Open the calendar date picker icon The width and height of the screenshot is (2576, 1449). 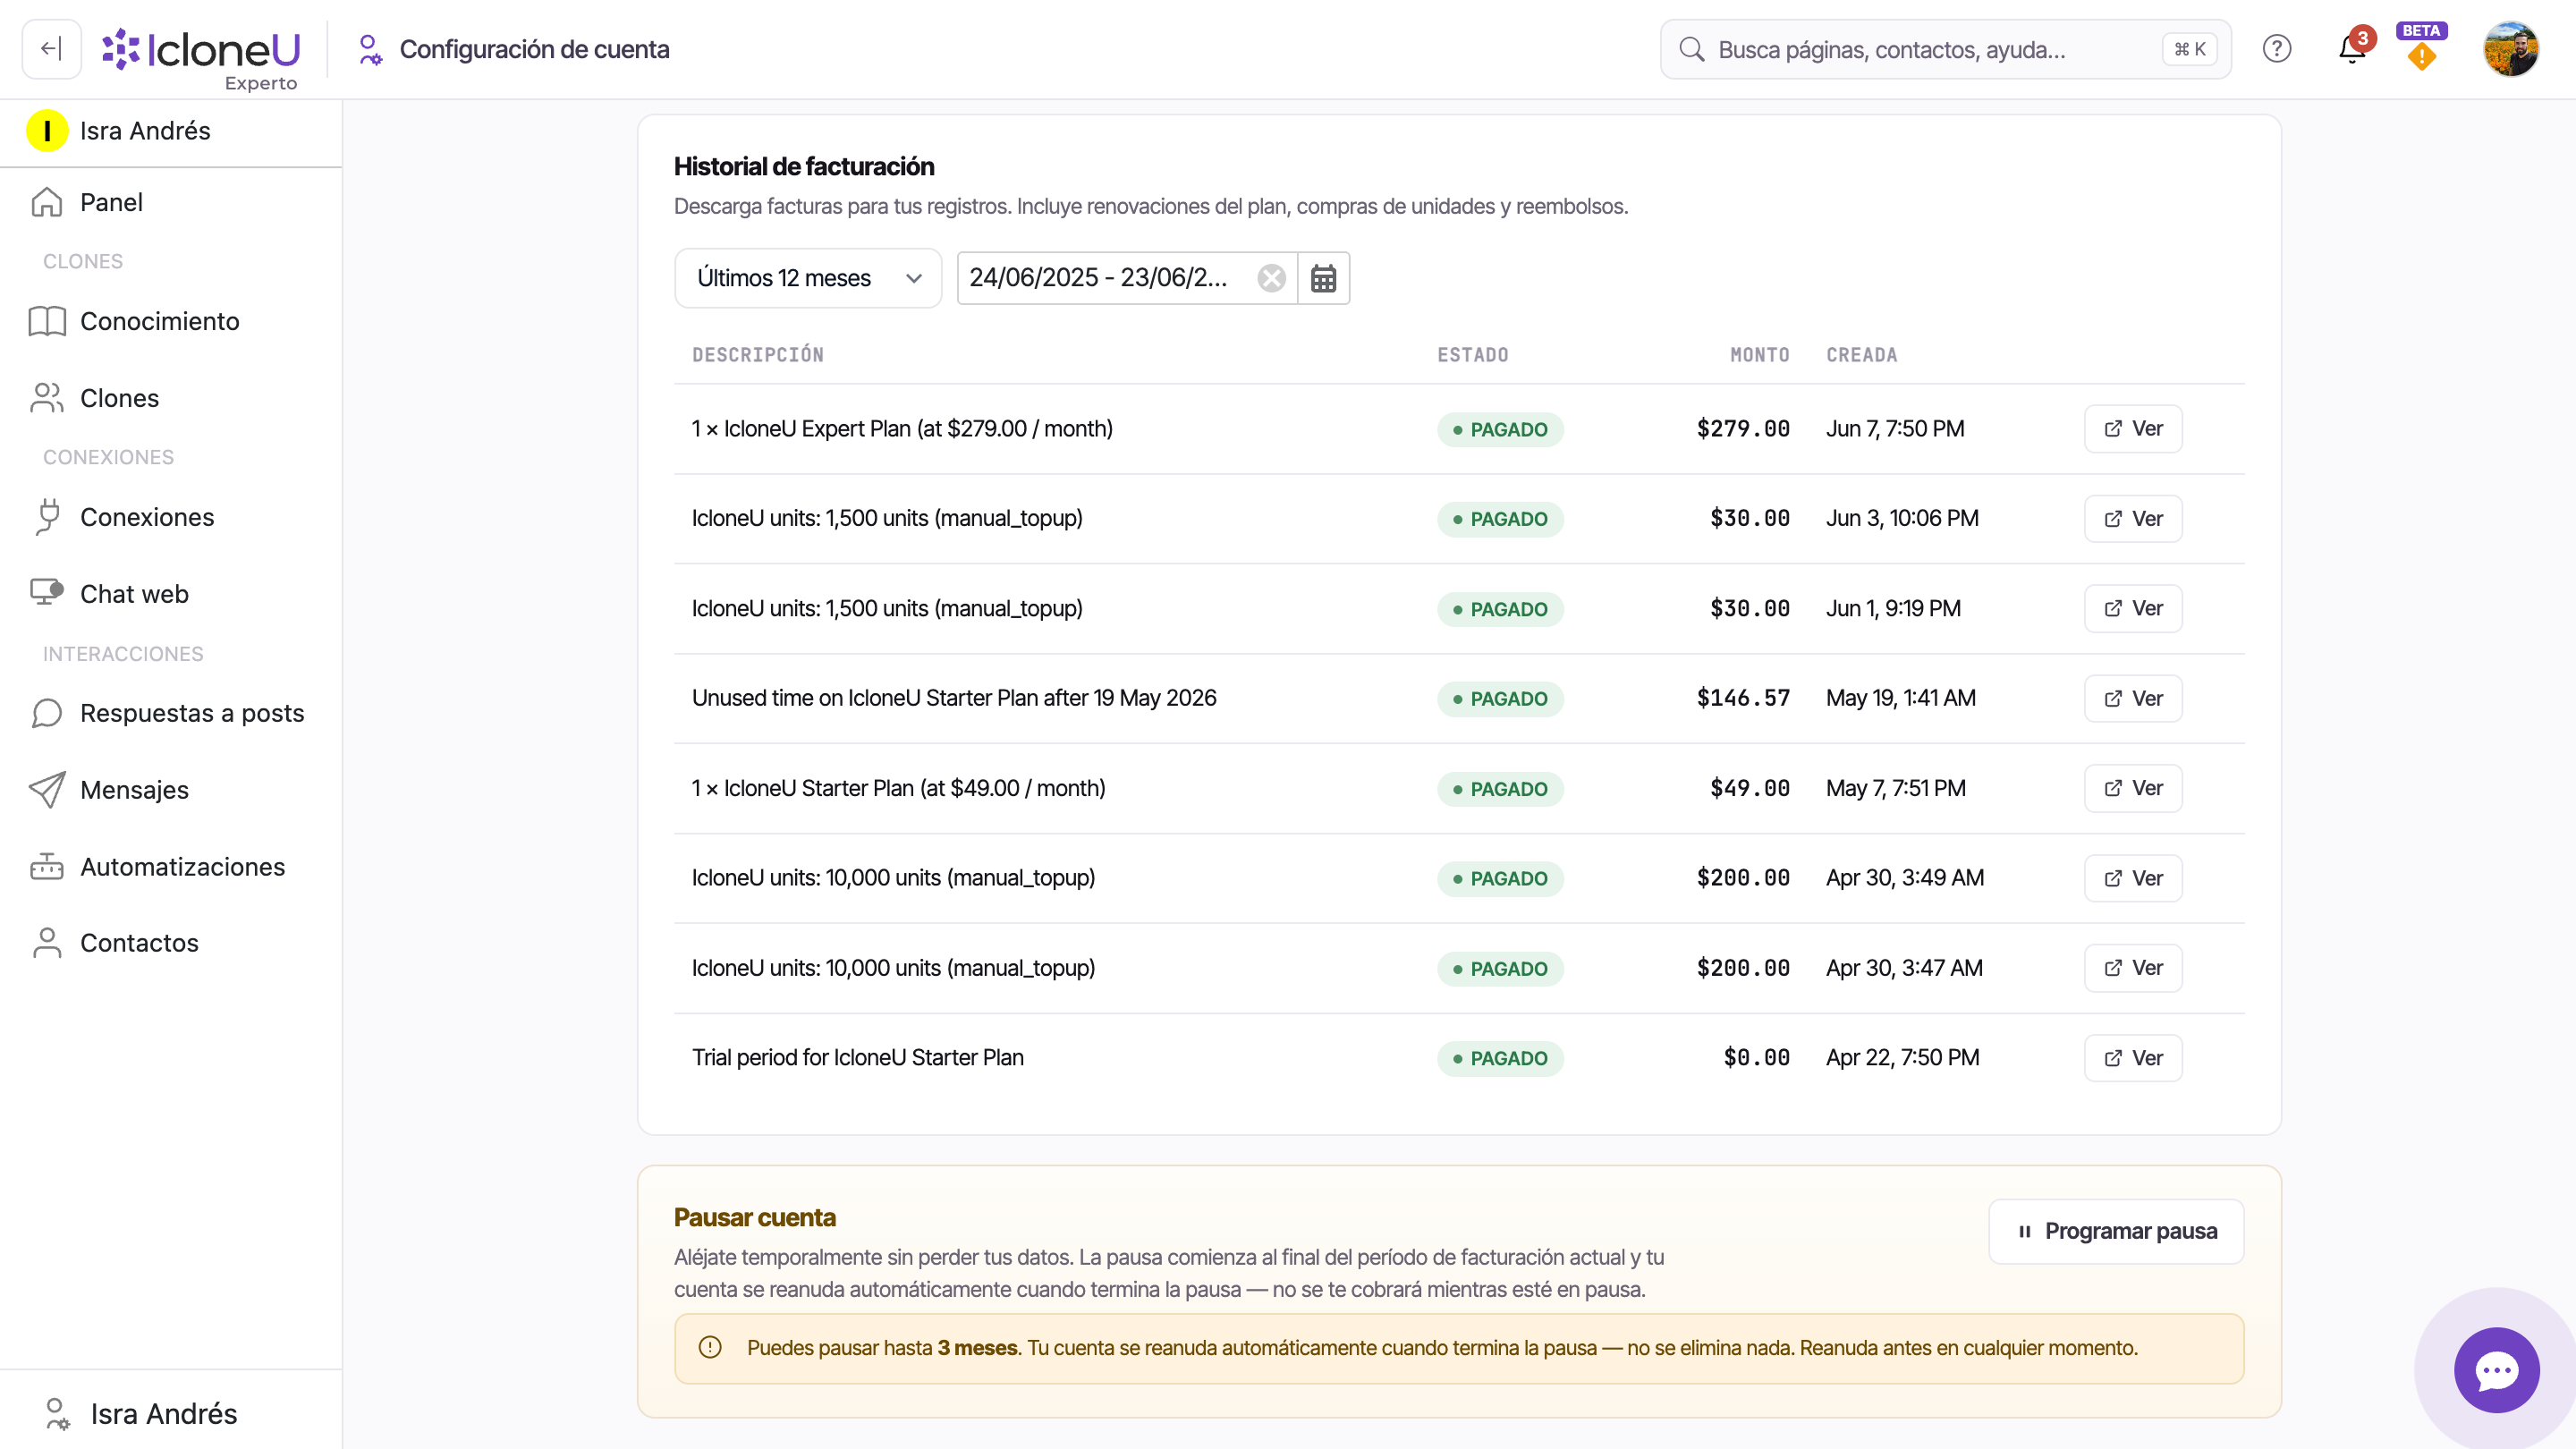pos(1323,278)
